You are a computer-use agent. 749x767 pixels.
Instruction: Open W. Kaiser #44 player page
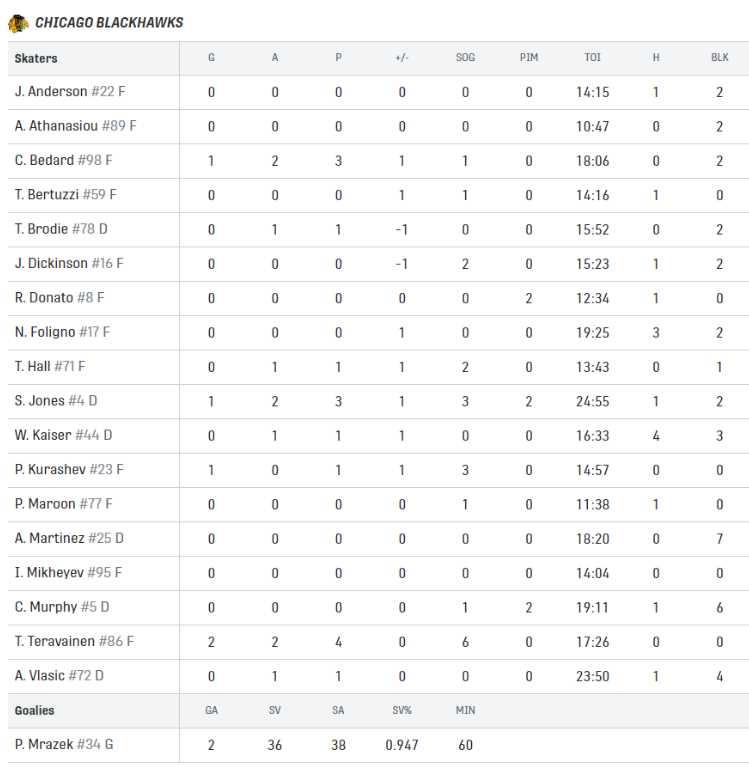(x=64, y=435)
